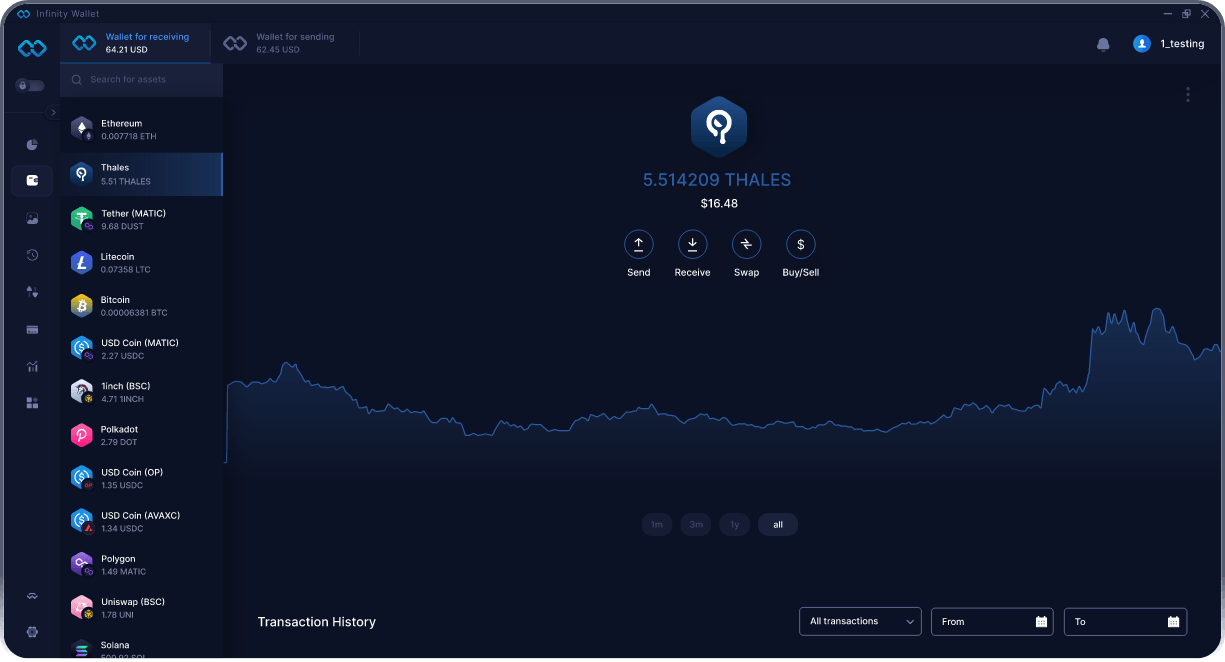The image size is (1225, 662).
Task: Select the 3m chart range
Action: (696, 525)
